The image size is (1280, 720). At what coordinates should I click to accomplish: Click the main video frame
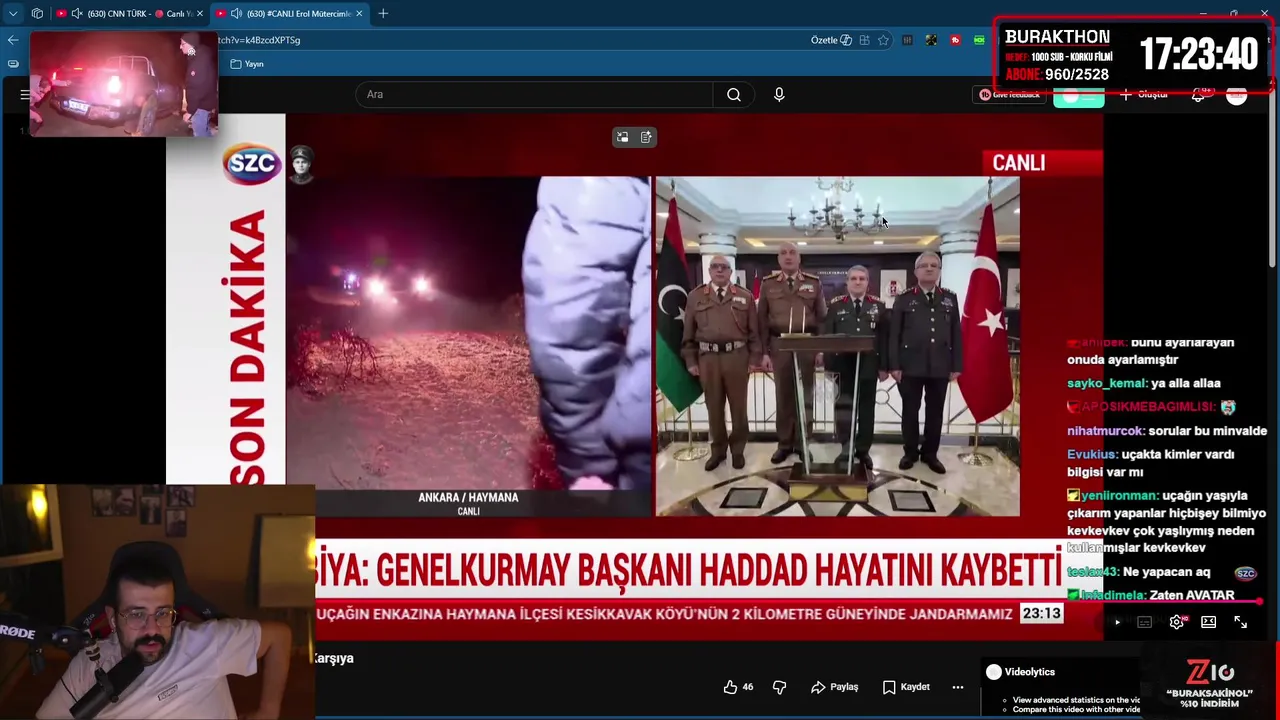pos(634,375)
